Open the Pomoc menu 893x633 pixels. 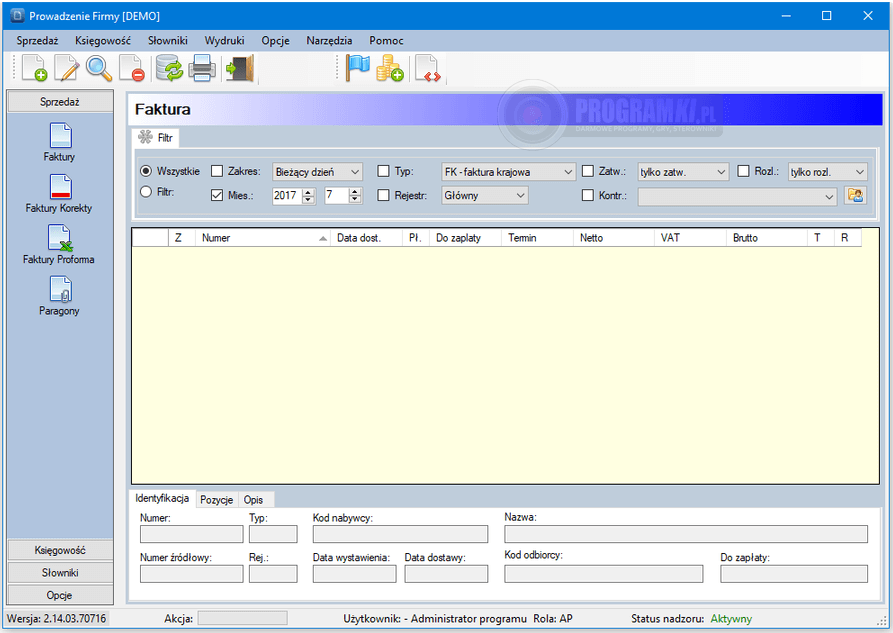coord(386,40)
